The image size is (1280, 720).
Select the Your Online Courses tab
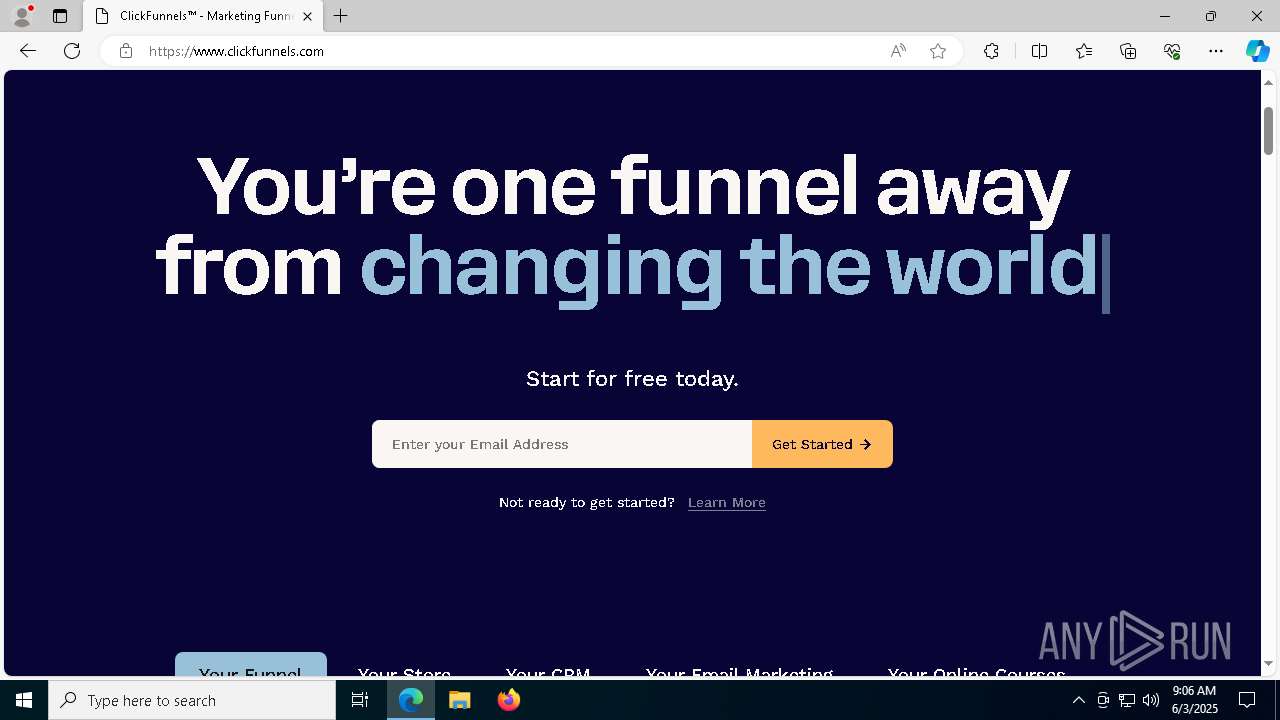(x=976, y=673)
